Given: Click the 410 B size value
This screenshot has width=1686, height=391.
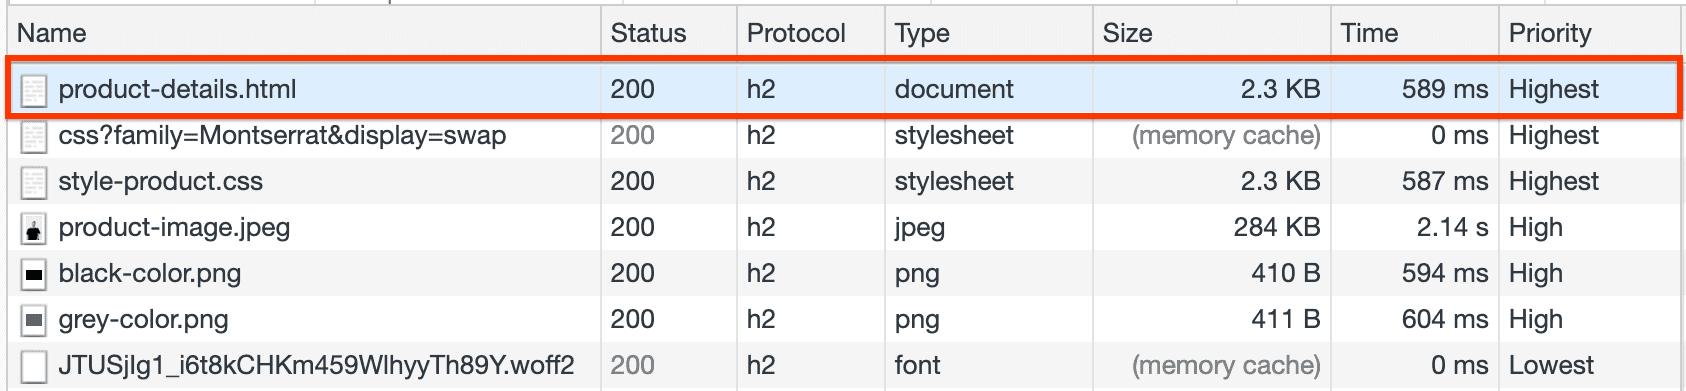Looking at the screenshot, I should click(x=1286, y=273).
